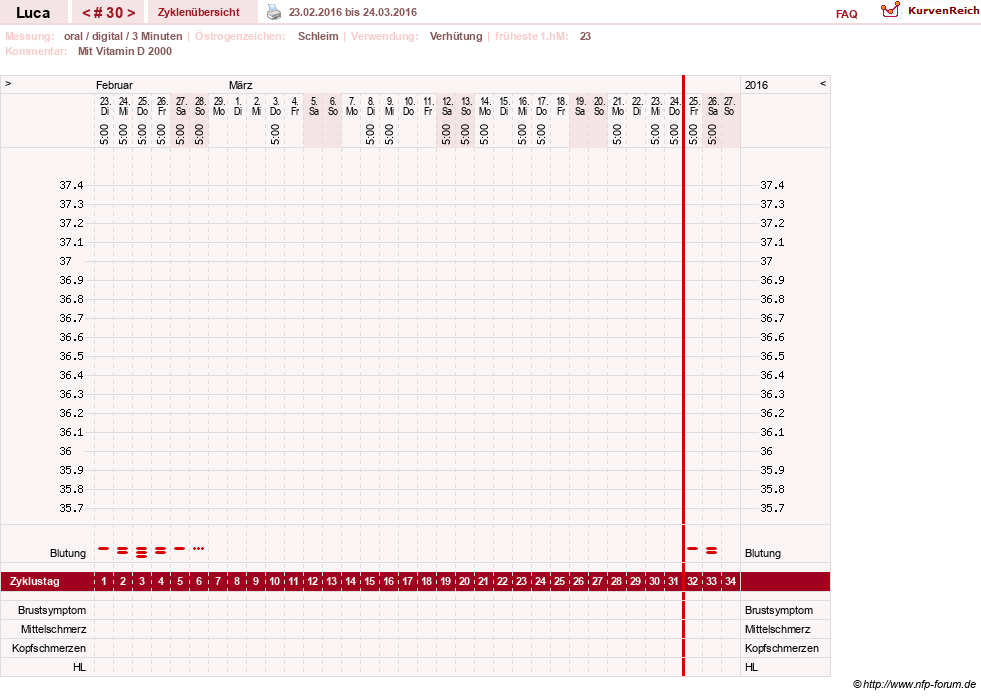Open the Zyklenübersicht tab
This screenshot has height=696, width=981.
pyautogui.click(x=198, y=12)
